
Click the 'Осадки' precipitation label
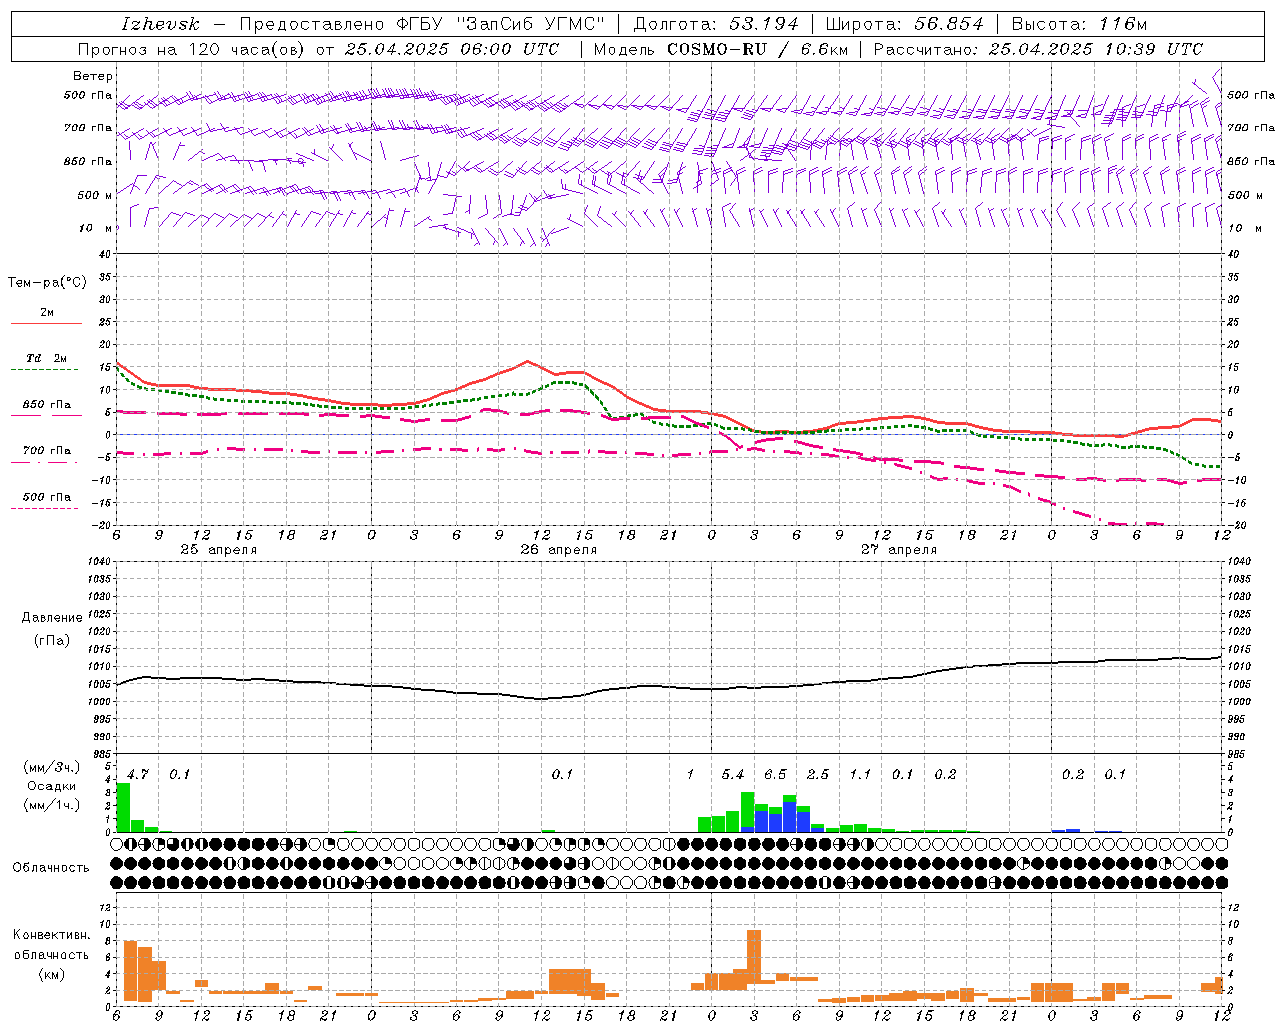click(51, 786)
